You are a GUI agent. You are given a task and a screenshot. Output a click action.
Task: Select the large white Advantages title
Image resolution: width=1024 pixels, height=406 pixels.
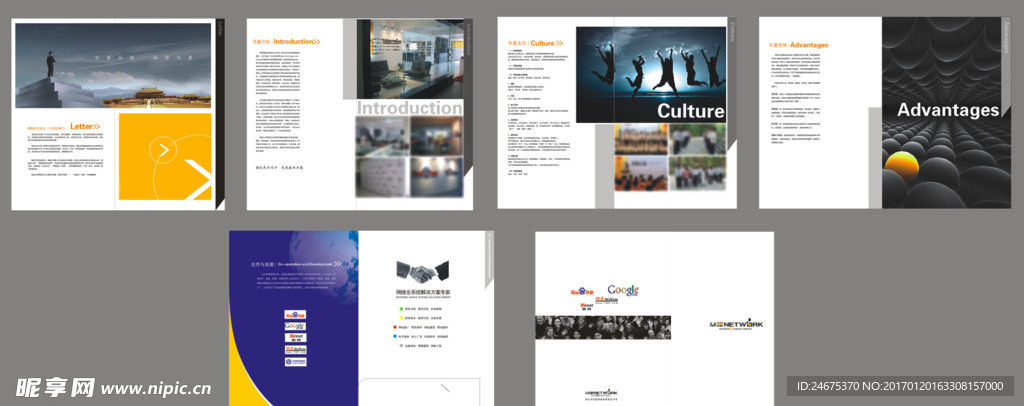coord(948,110)
